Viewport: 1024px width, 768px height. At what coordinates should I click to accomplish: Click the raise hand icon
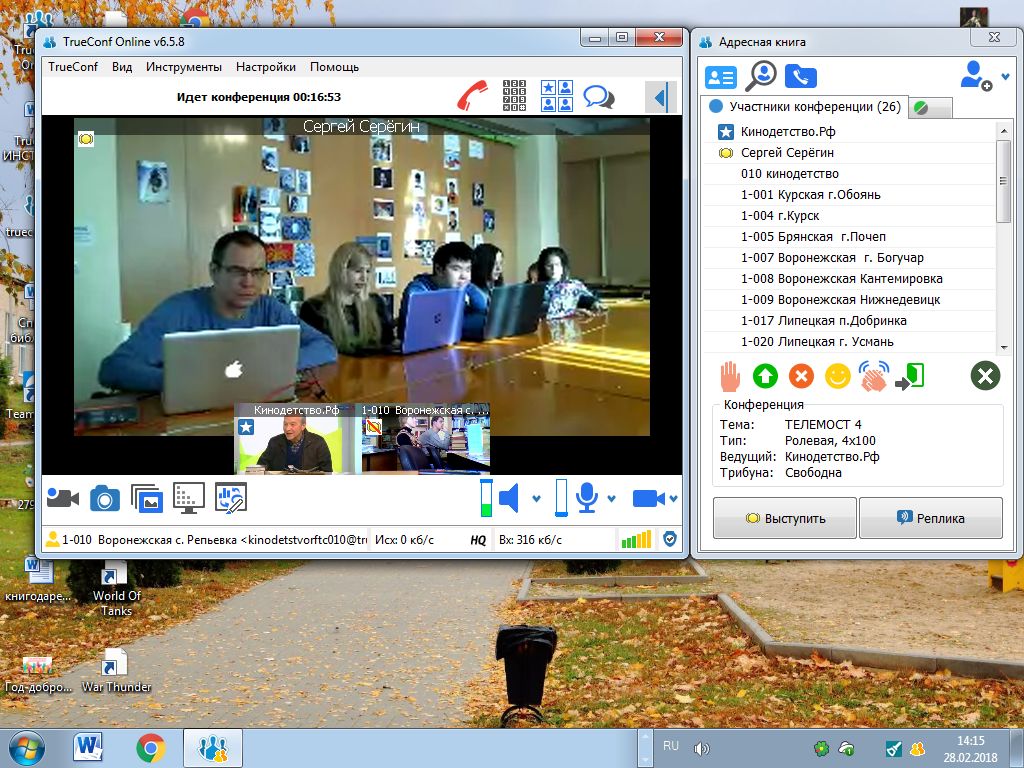729,376
